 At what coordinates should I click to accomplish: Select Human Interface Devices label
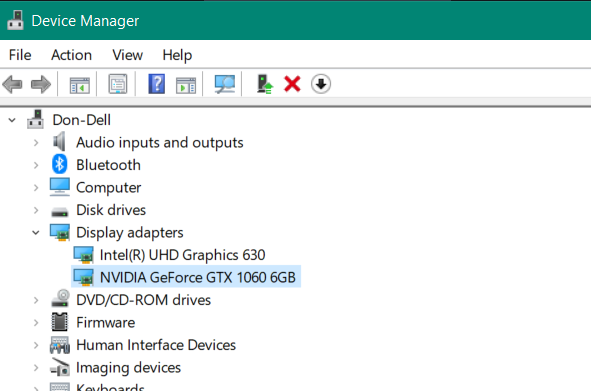156,345
